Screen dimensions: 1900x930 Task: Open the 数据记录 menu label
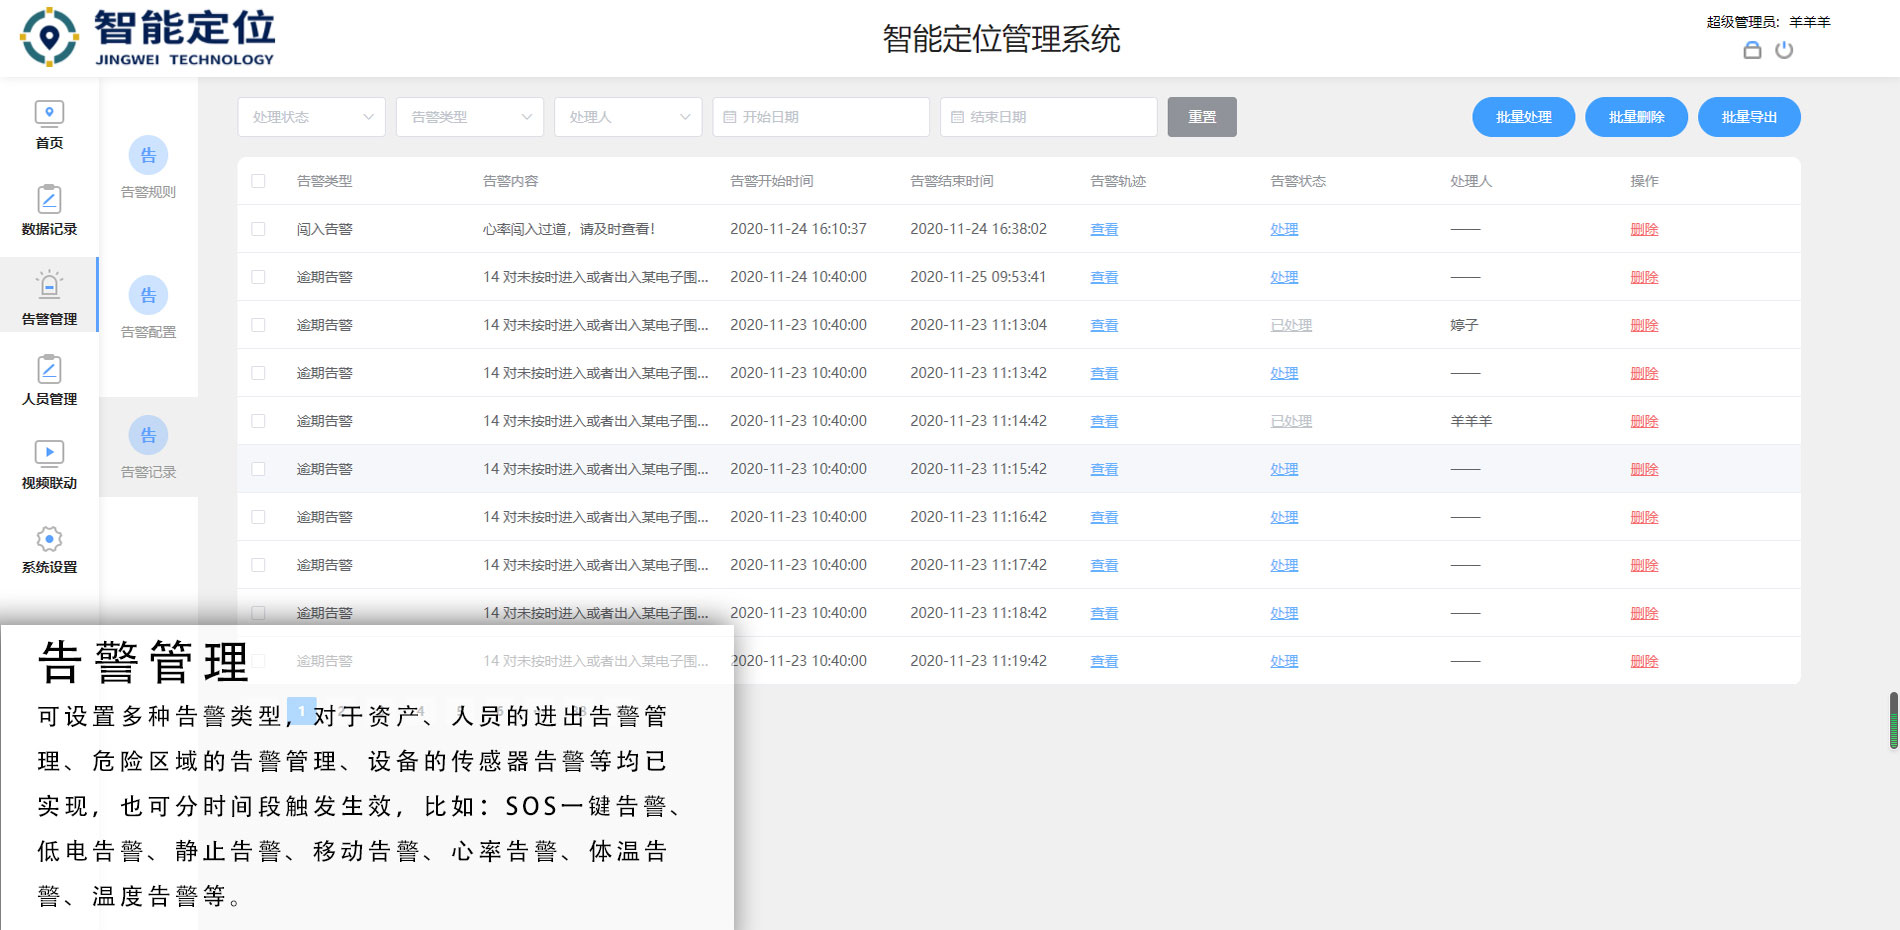(49, 229)
